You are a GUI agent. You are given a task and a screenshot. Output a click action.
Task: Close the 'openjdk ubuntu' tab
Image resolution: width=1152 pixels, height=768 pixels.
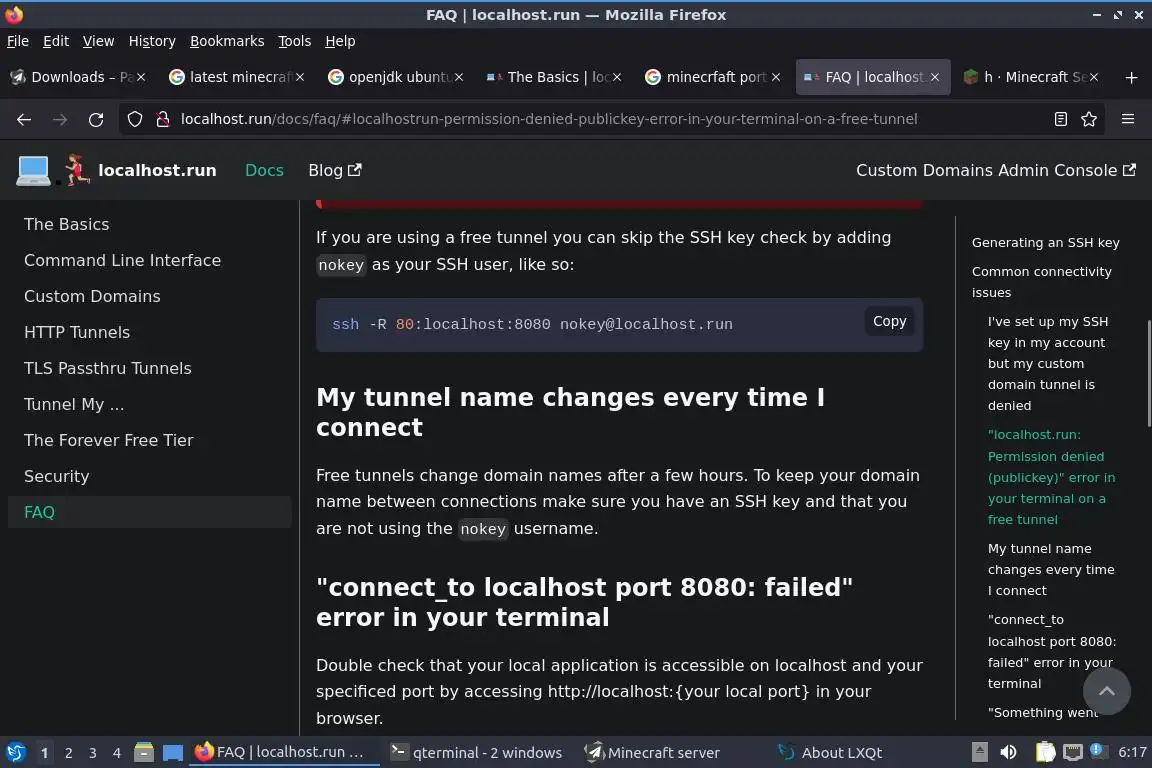point(458,77)
